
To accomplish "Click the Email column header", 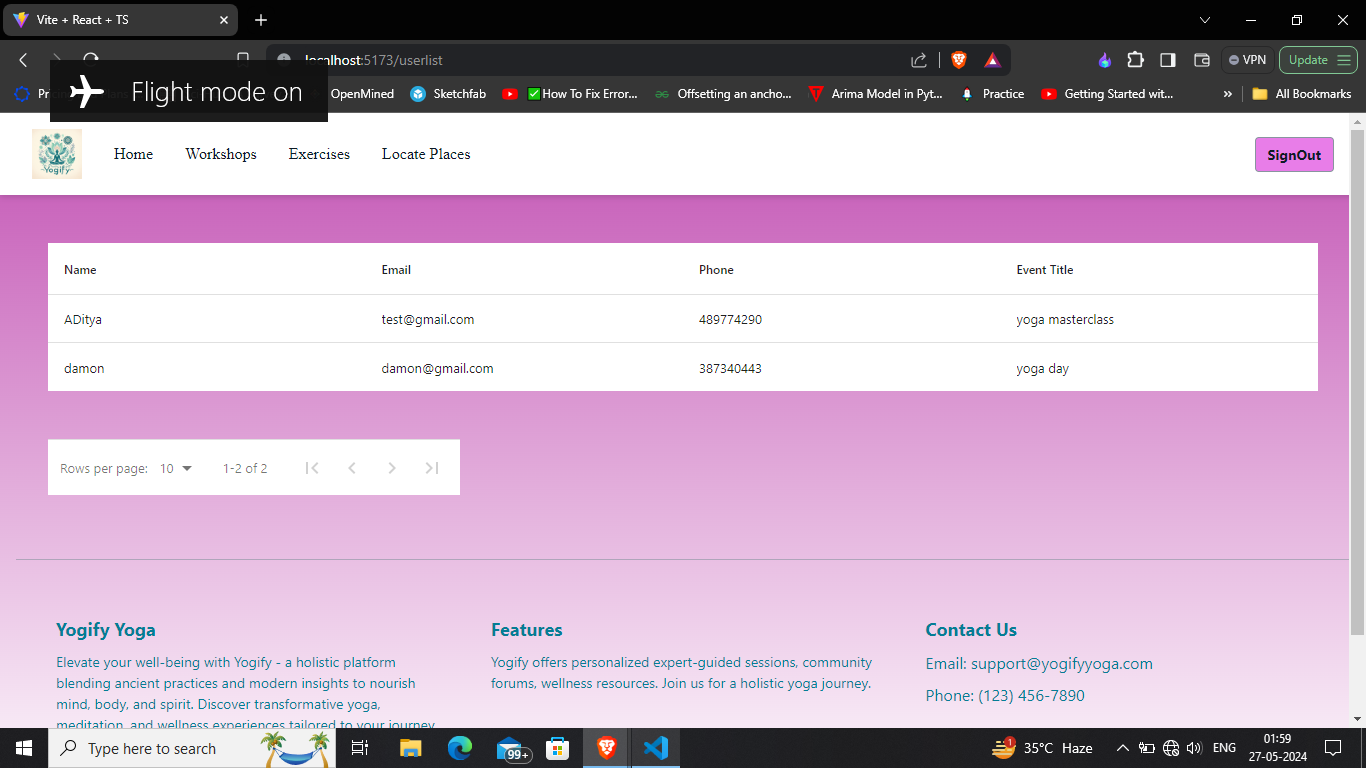I will pos(396,270).
